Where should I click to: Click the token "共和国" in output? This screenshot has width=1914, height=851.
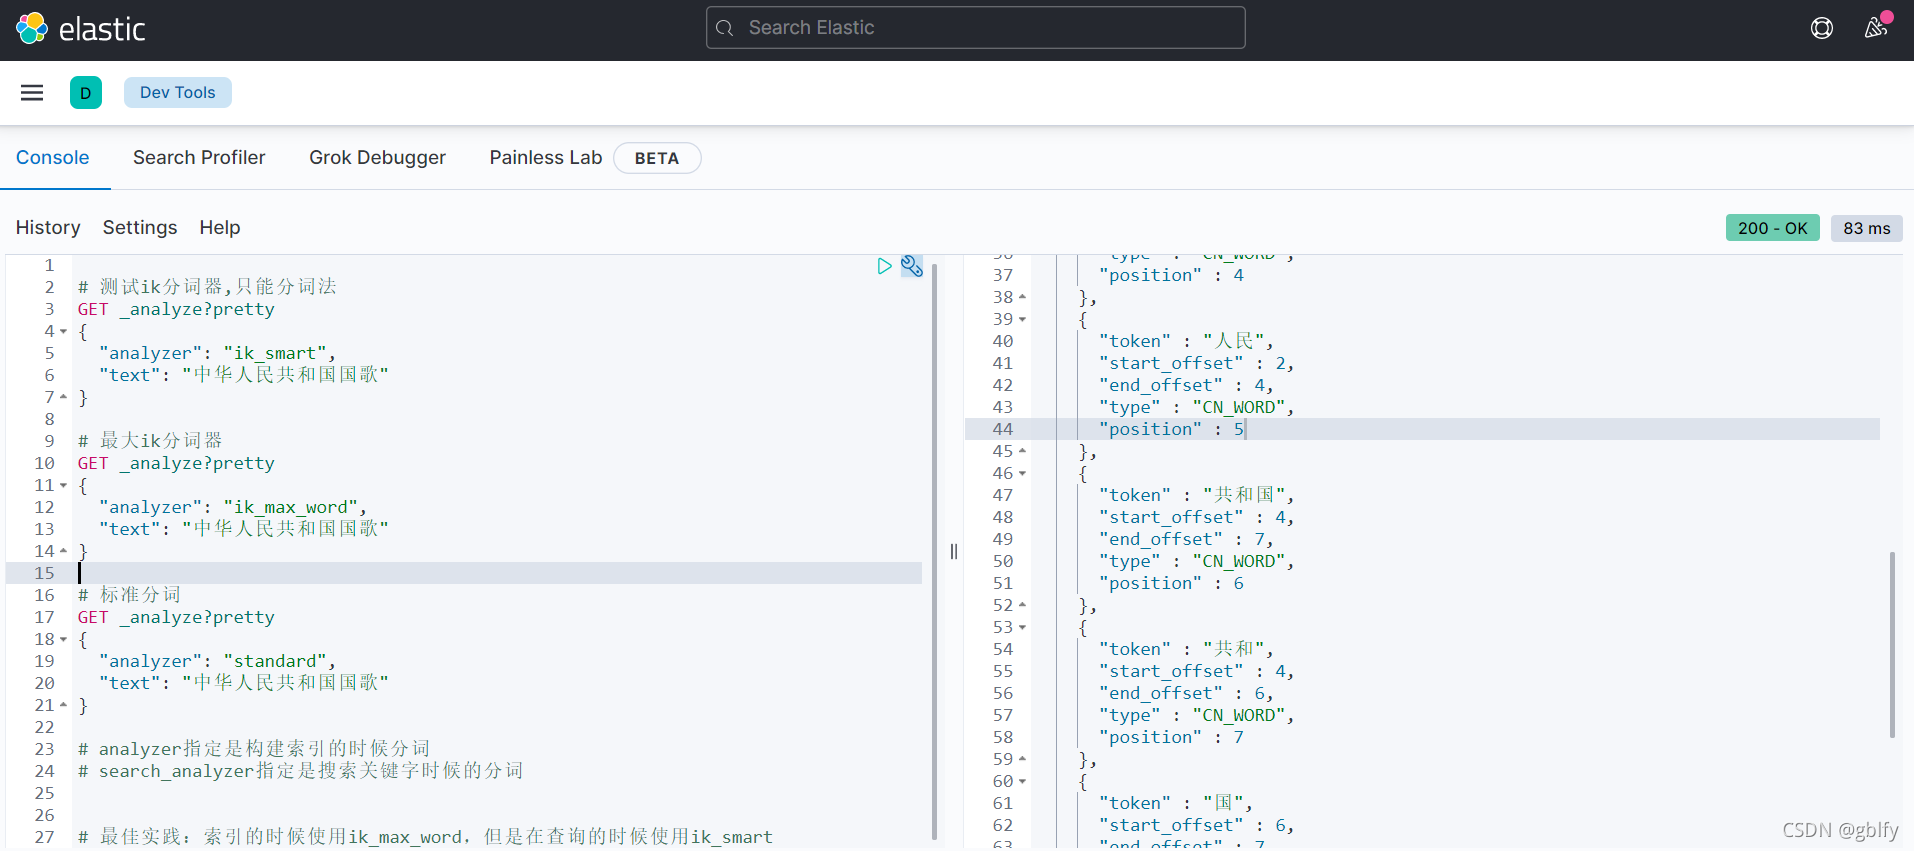(x=1244, y=495)
